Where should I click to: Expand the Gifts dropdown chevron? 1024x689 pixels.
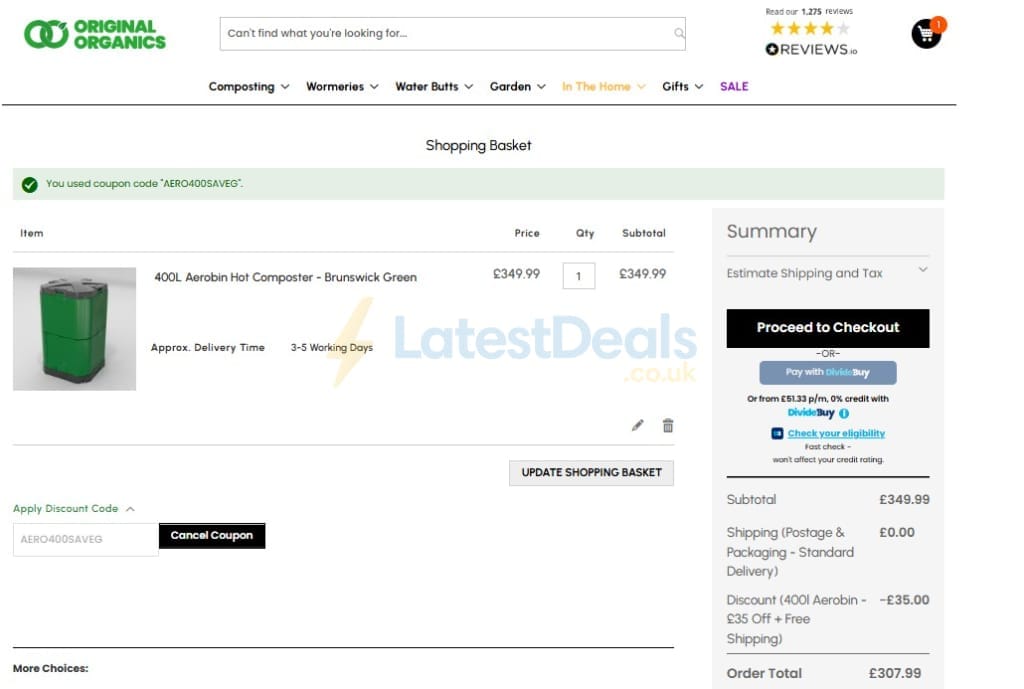click(699, 87)
